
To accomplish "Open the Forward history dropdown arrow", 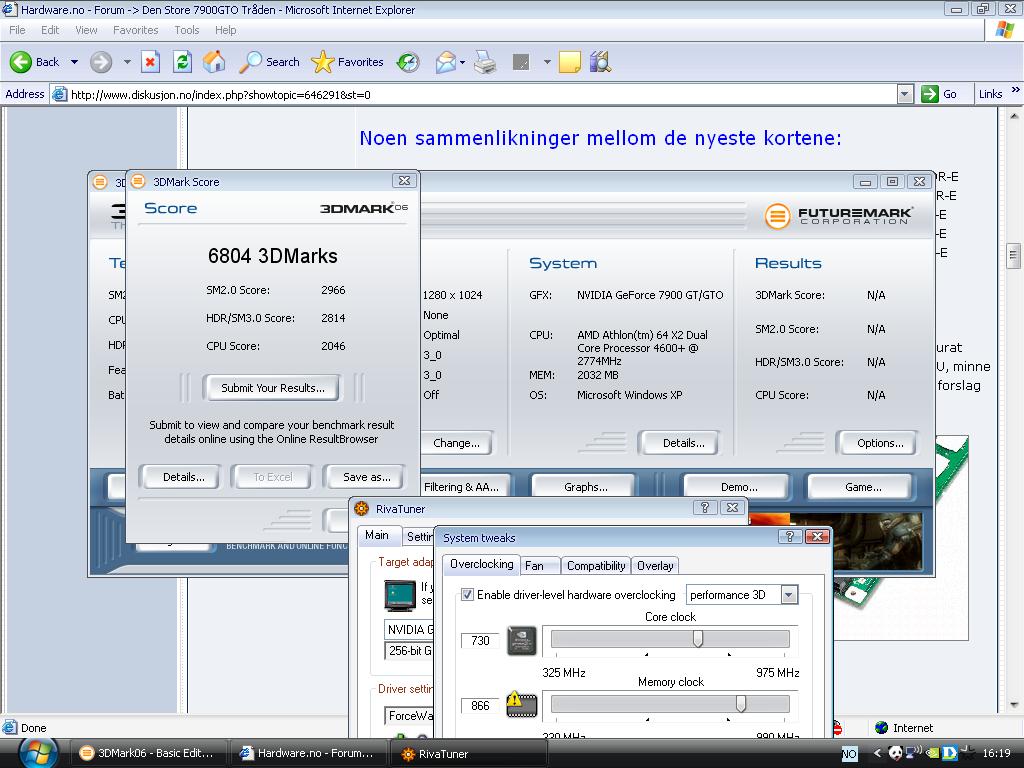I will pyautogui.click(x=127, y=62).
